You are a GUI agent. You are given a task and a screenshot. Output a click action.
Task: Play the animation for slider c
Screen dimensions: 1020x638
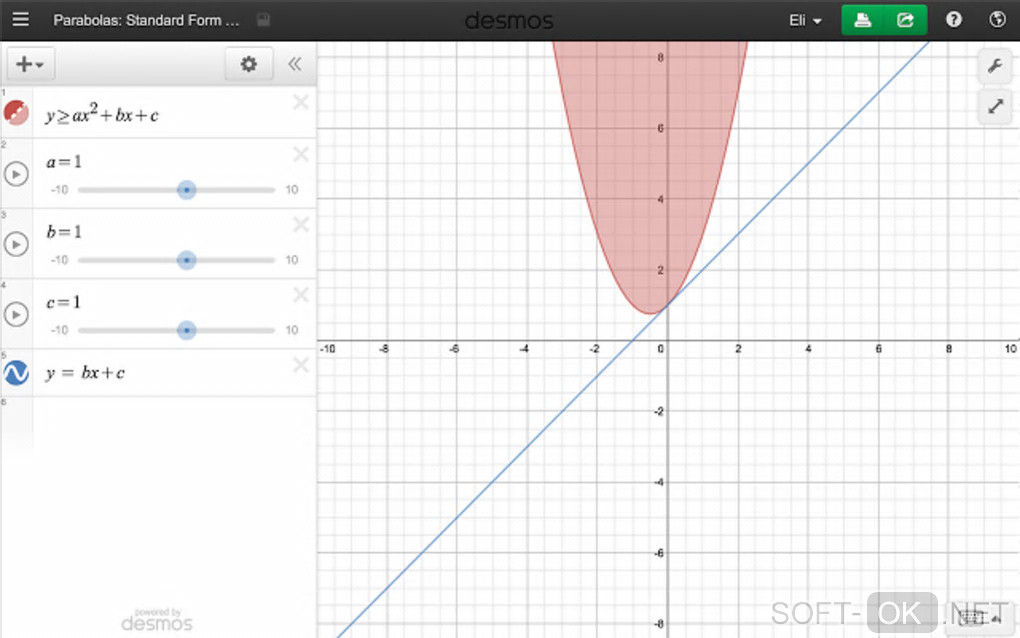(x=16, y=314)
